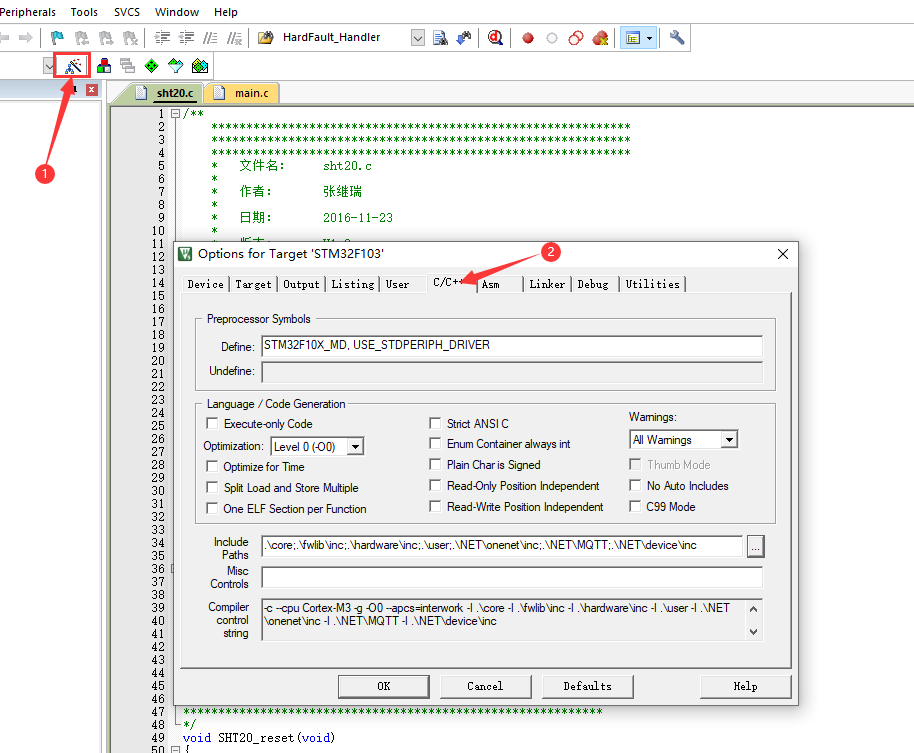Viewport: 914px width, 753px height.
Task: Check Optimize for Time
Action: click(212, 466)
